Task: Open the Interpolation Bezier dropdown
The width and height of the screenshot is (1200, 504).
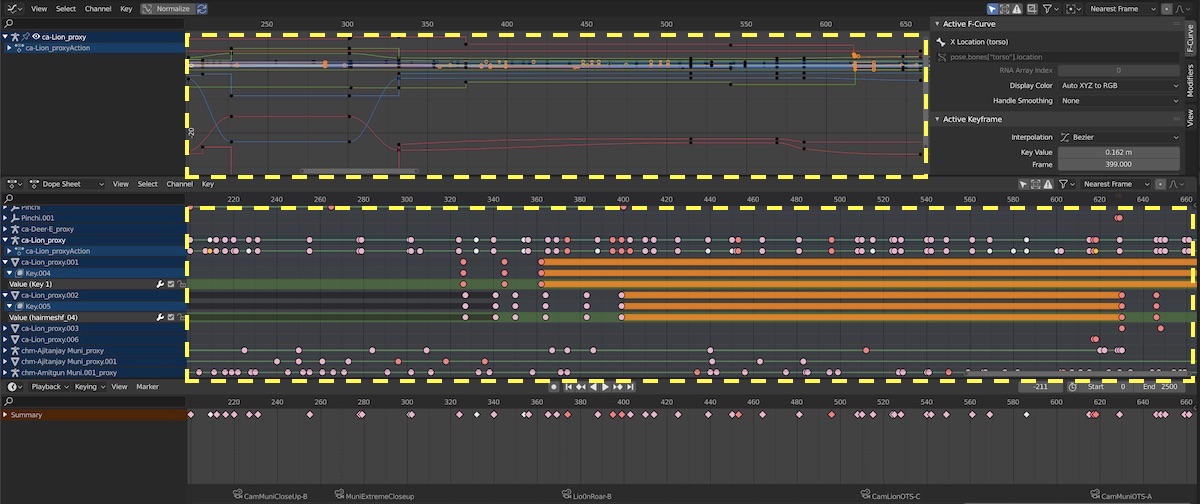Action: point(1118,137)
